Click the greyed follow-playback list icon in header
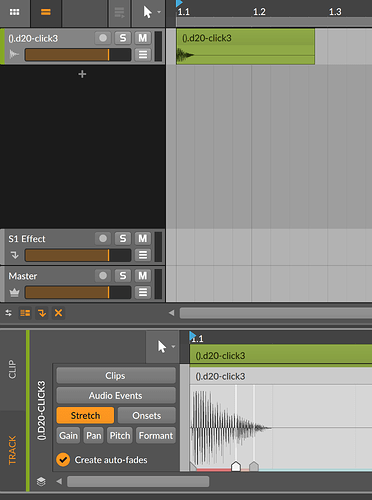This screenshot has height=500, width=372. [119, 12]
